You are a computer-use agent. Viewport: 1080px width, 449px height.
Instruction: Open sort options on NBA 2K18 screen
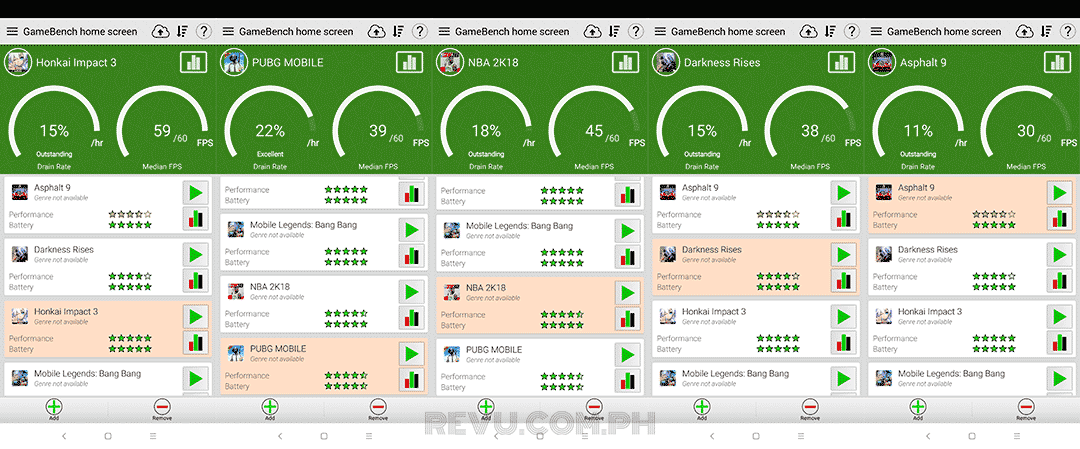(614, 32)
